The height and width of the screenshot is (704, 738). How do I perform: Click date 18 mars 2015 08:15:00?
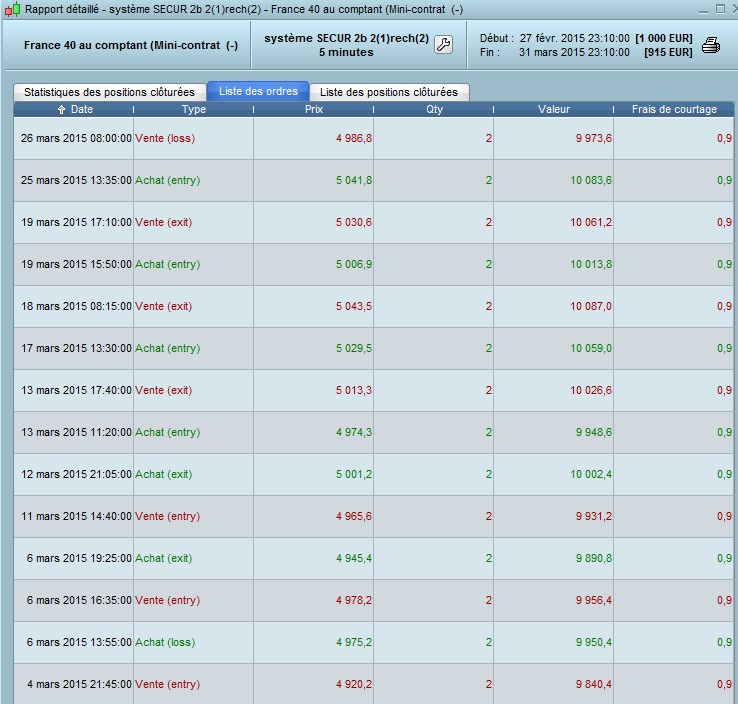pos(76,306)
